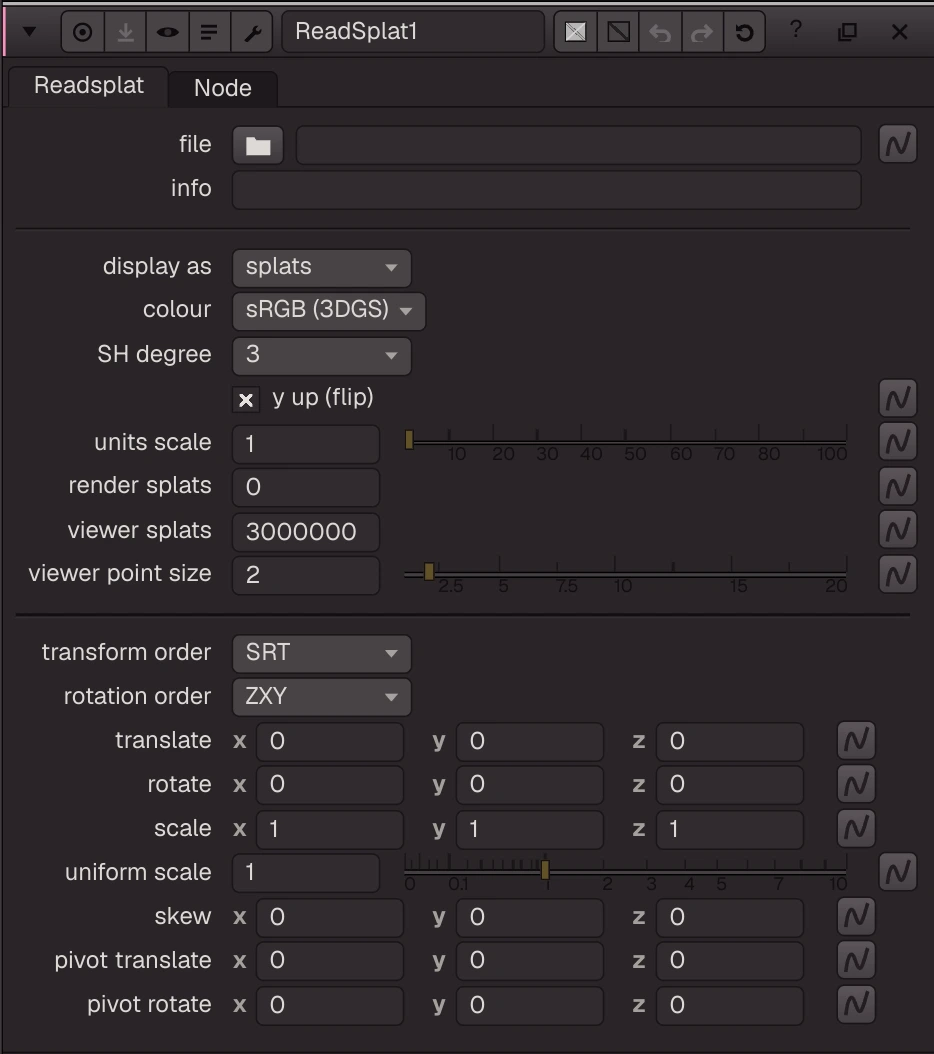The image size is (934, 1054).
Task: Open the animation menu for translate
Action: 856,740
